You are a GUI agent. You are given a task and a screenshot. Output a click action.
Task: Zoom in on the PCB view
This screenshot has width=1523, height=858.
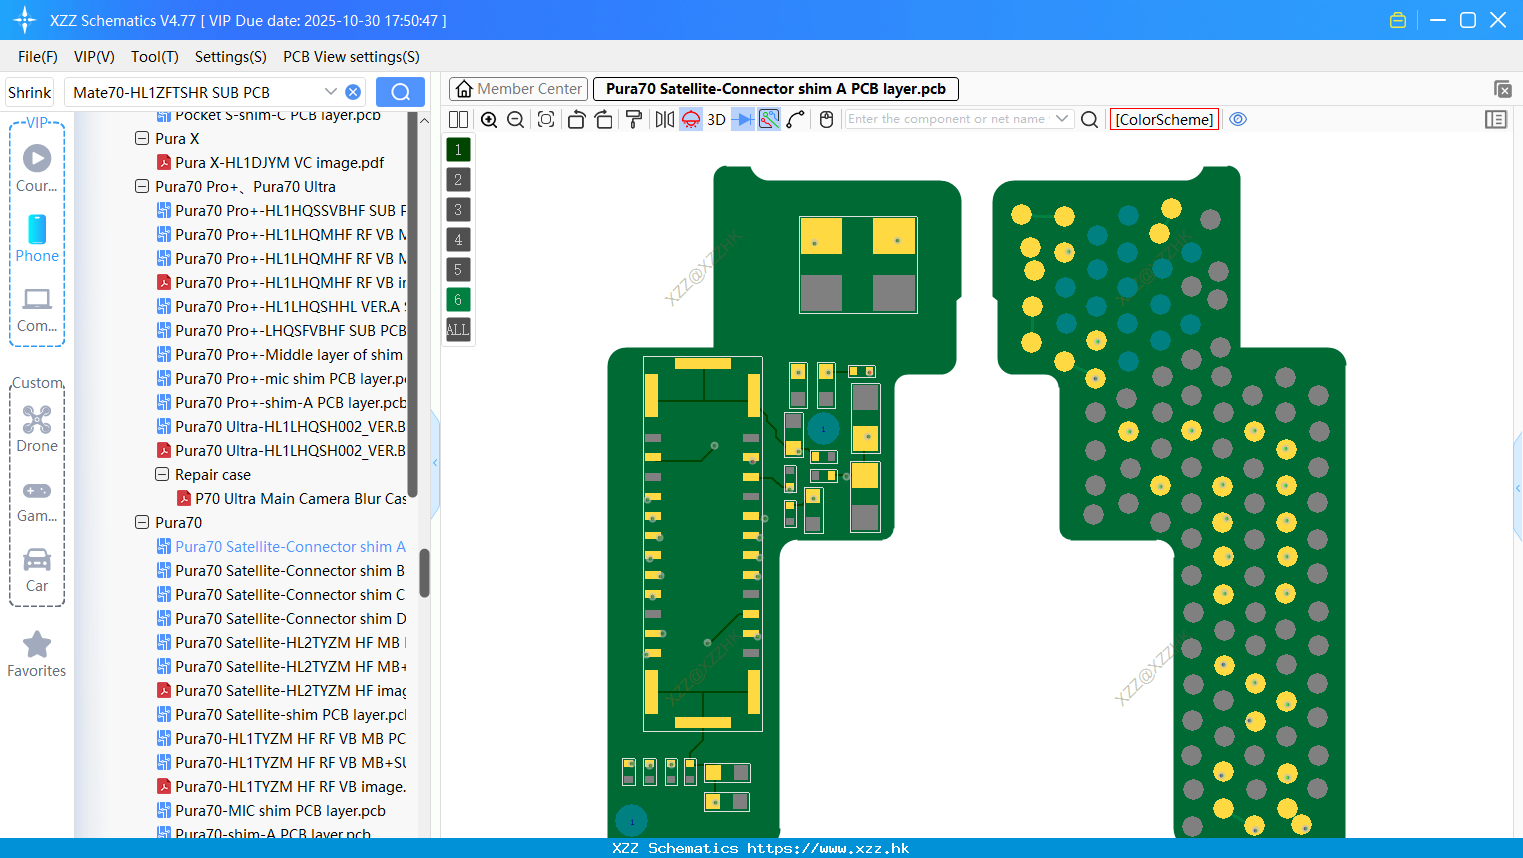coord(489,119)
